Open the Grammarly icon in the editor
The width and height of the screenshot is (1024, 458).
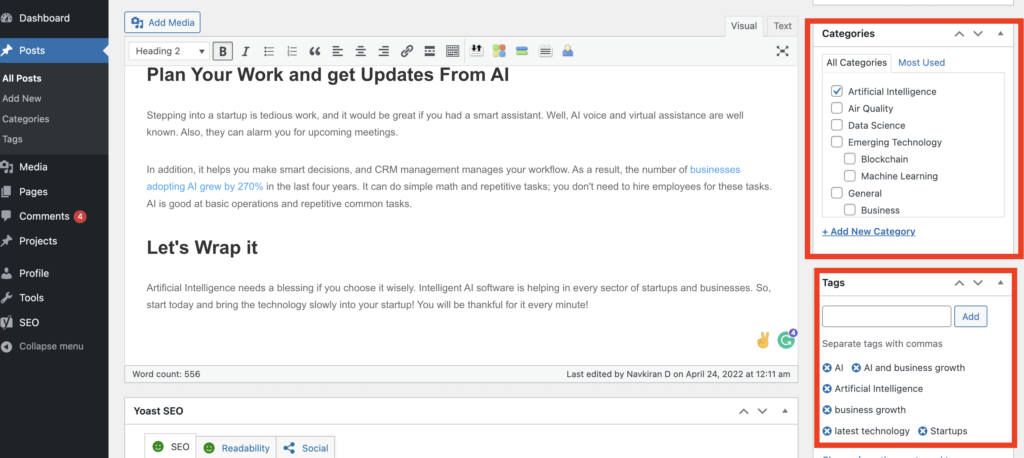(x=786, y=340)
